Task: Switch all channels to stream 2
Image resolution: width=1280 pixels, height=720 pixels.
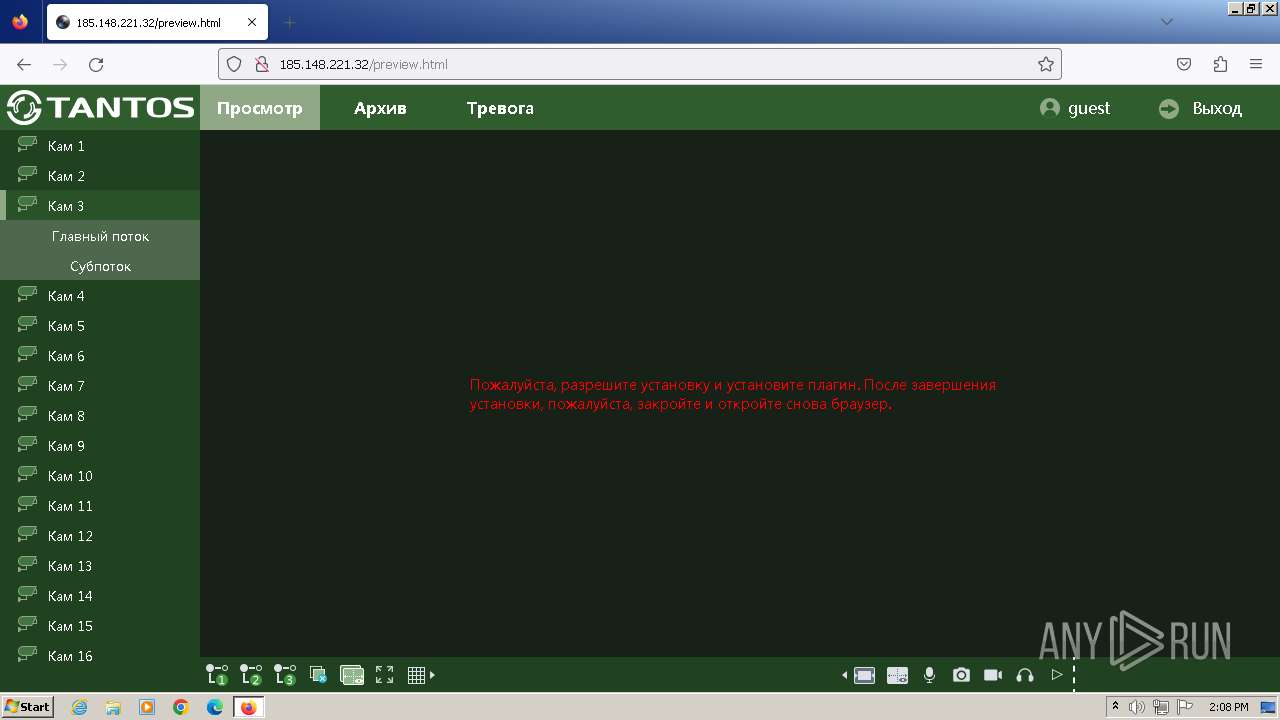Action: (251, 675)
